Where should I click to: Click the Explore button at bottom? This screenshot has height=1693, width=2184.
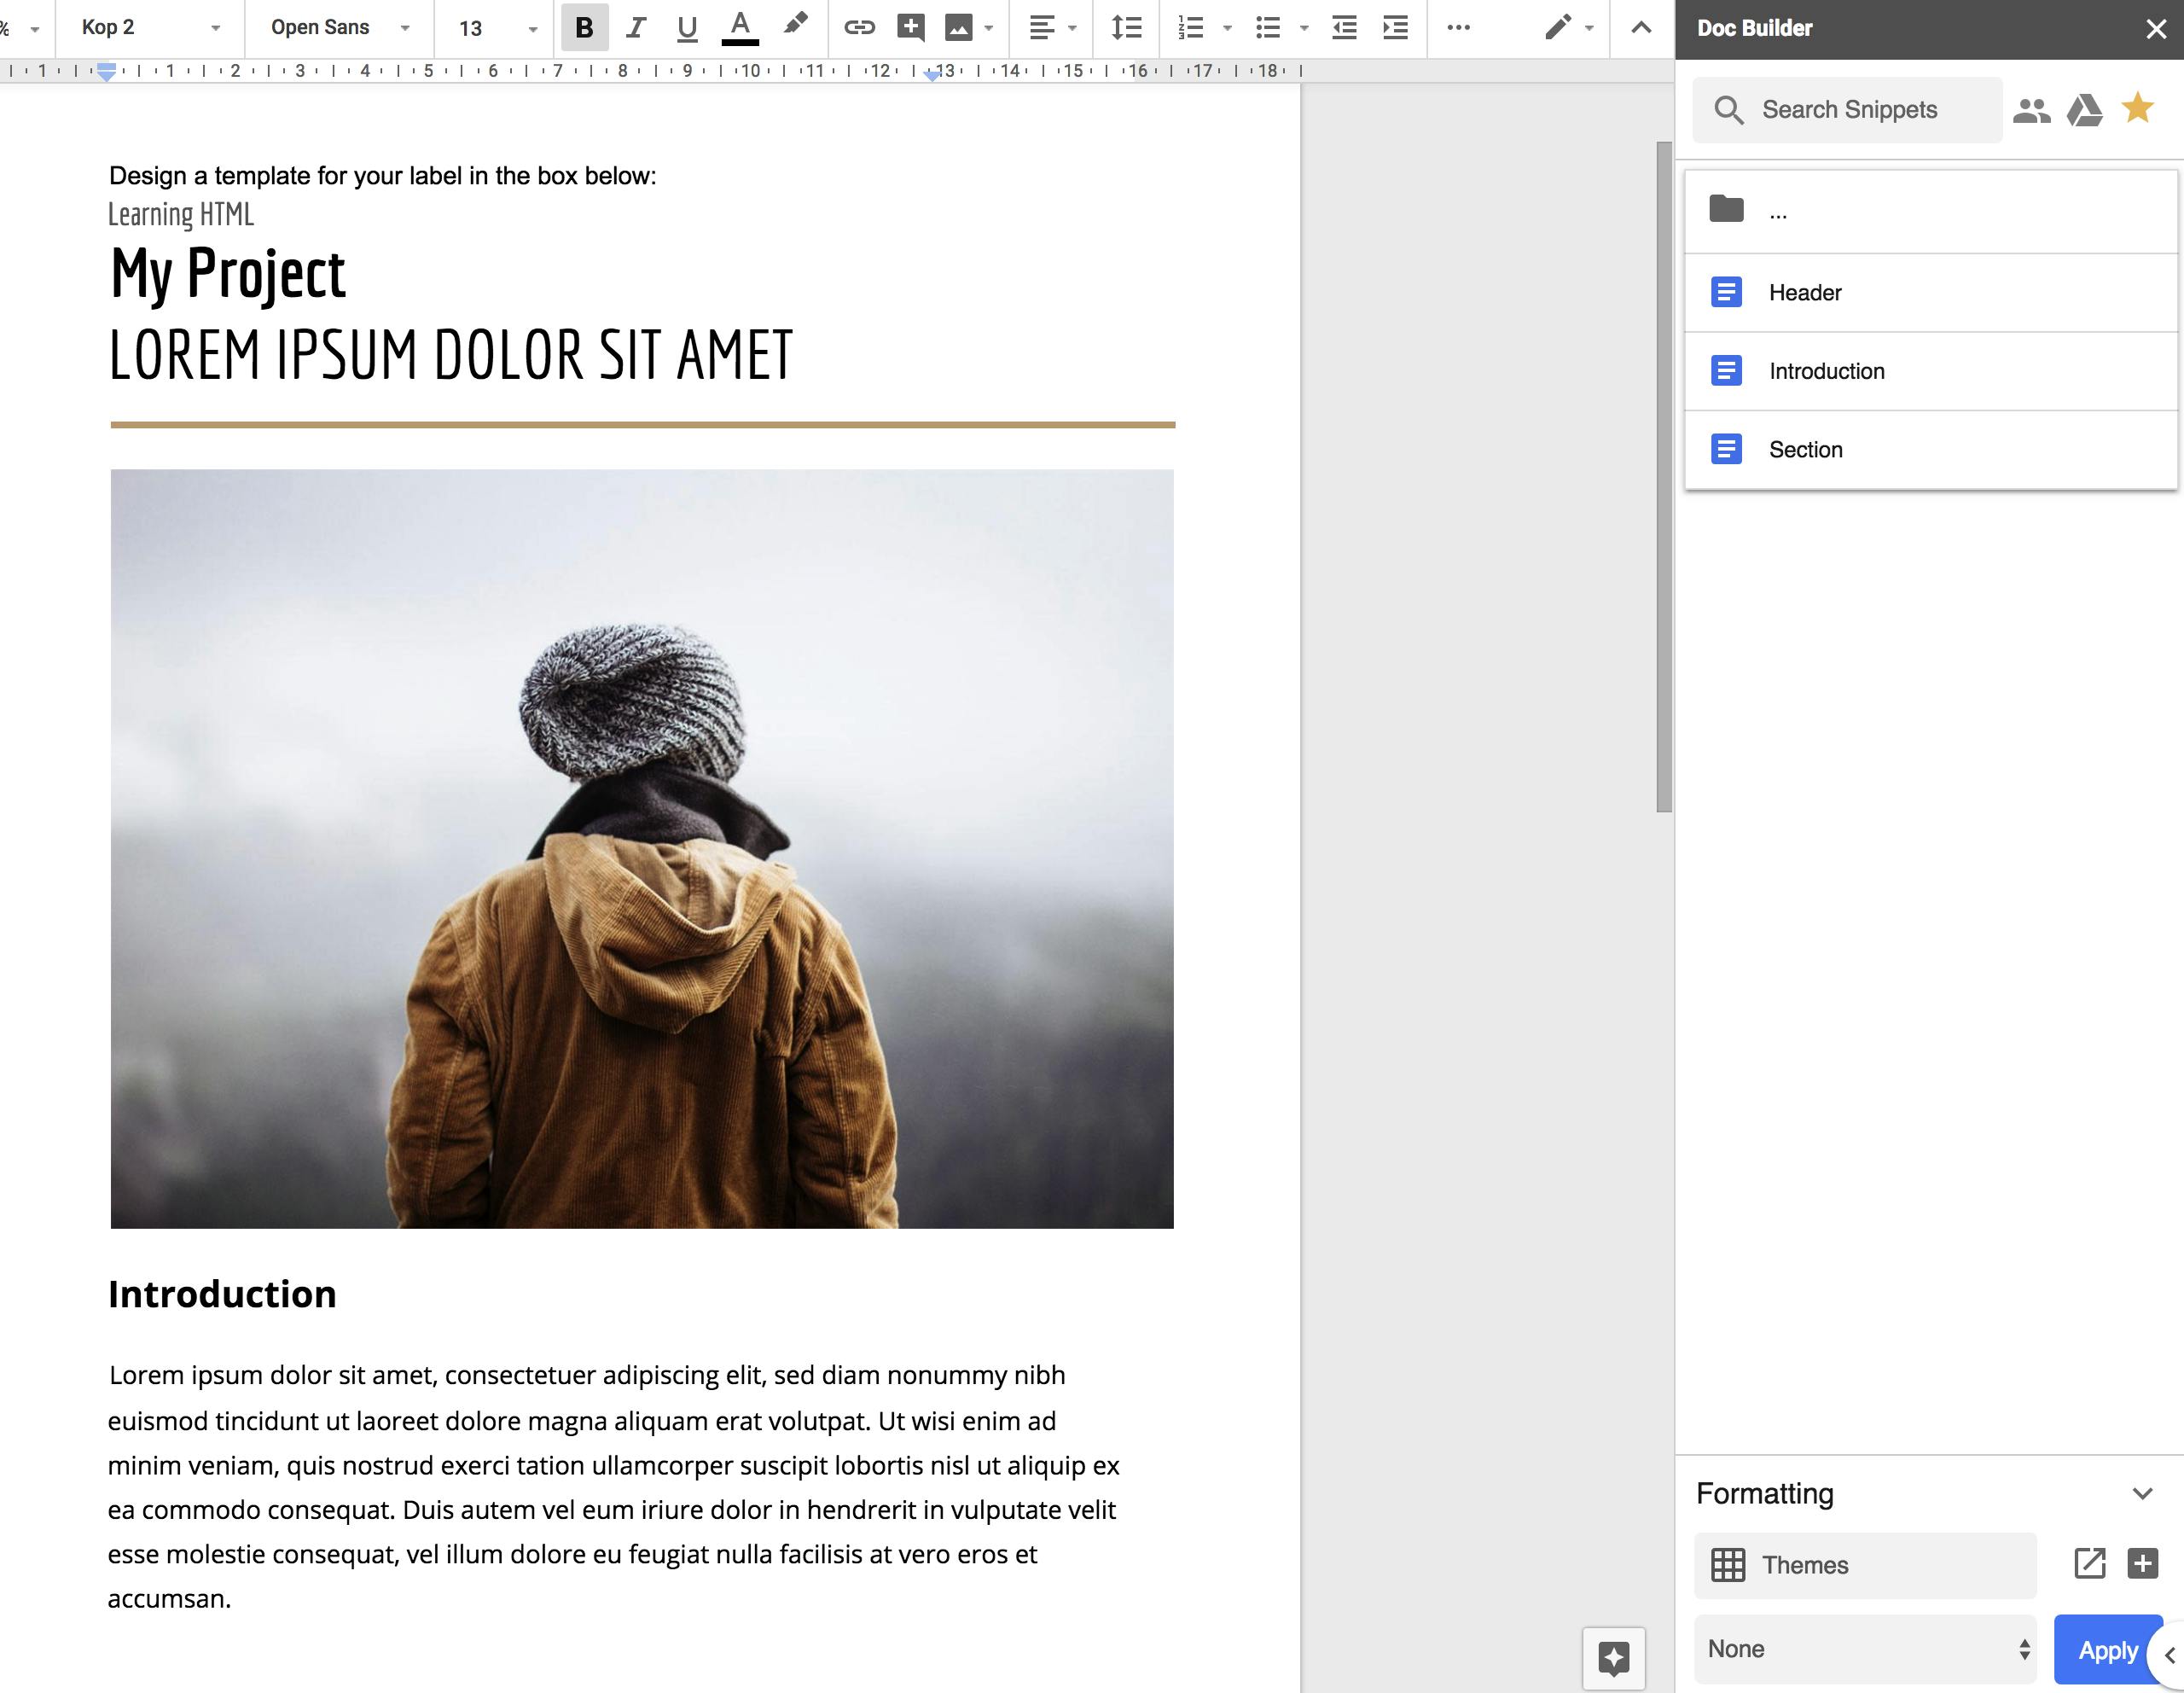pos(1613,1658)
